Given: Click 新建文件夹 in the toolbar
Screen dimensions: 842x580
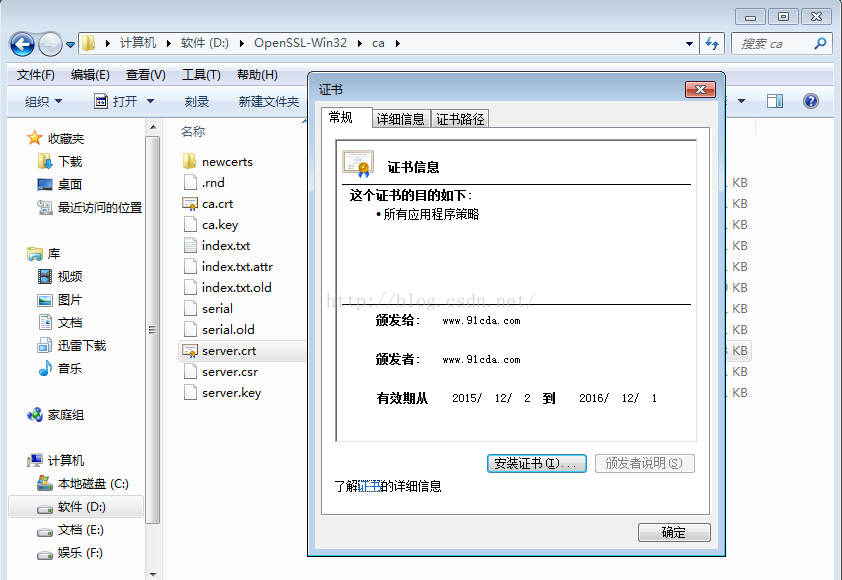Looking at the screenshot, I should point(268,101).
